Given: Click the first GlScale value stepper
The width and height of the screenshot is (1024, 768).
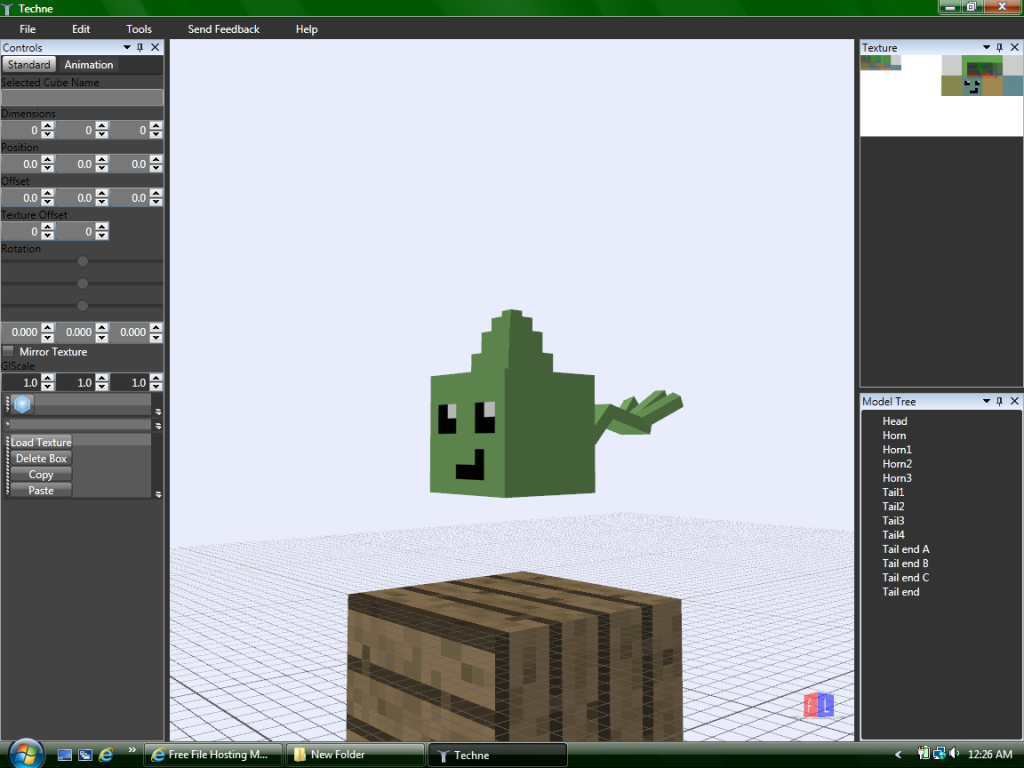Looking at the screenshot, I should (47, 383).
